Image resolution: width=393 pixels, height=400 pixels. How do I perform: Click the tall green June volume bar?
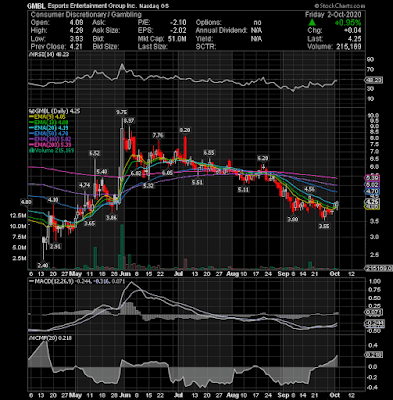pyautogui.click(x=122, y=247)
